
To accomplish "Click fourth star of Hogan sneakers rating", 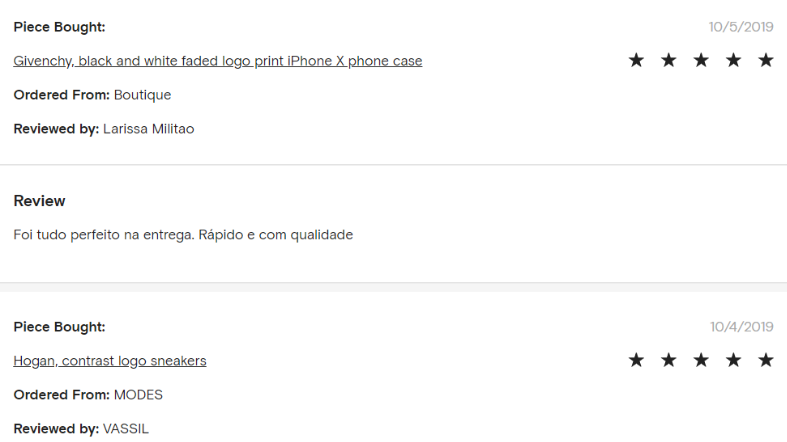I will [x=733, y=360].
